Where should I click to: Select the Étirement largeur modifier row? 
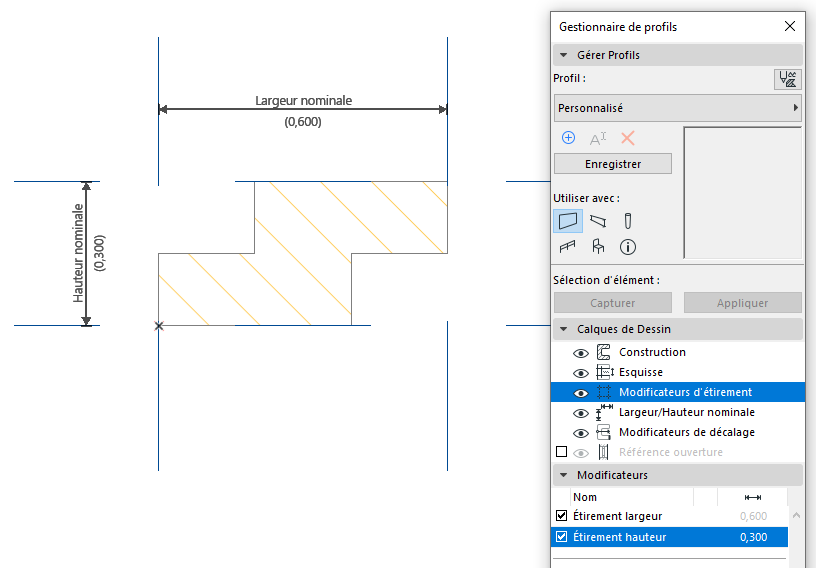tap(670, 516)
